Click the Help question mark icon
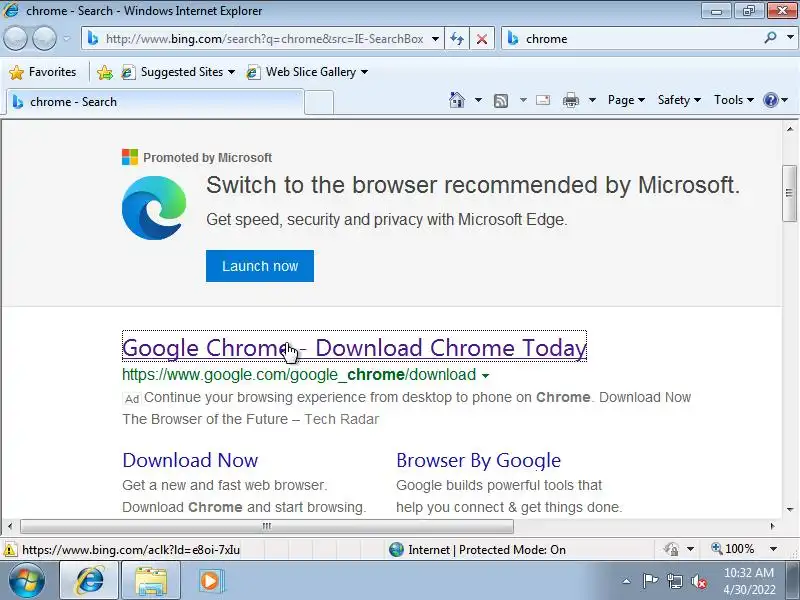The image size is (800, 600). point(770,100)
